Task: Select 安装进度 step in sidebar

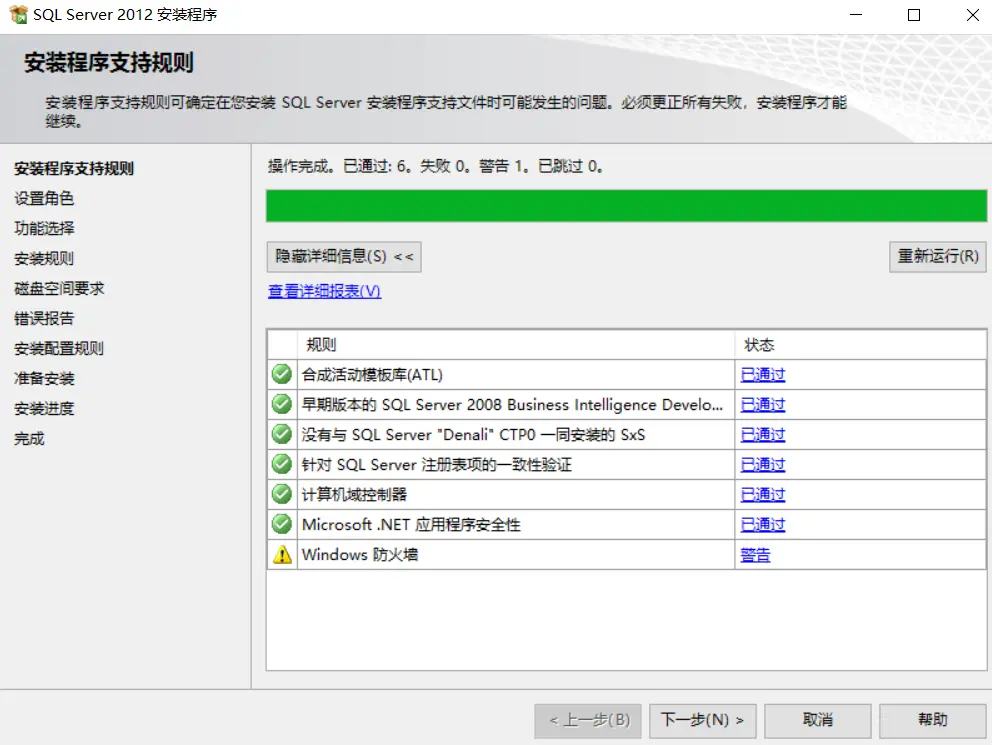Action: pos(44,409)
